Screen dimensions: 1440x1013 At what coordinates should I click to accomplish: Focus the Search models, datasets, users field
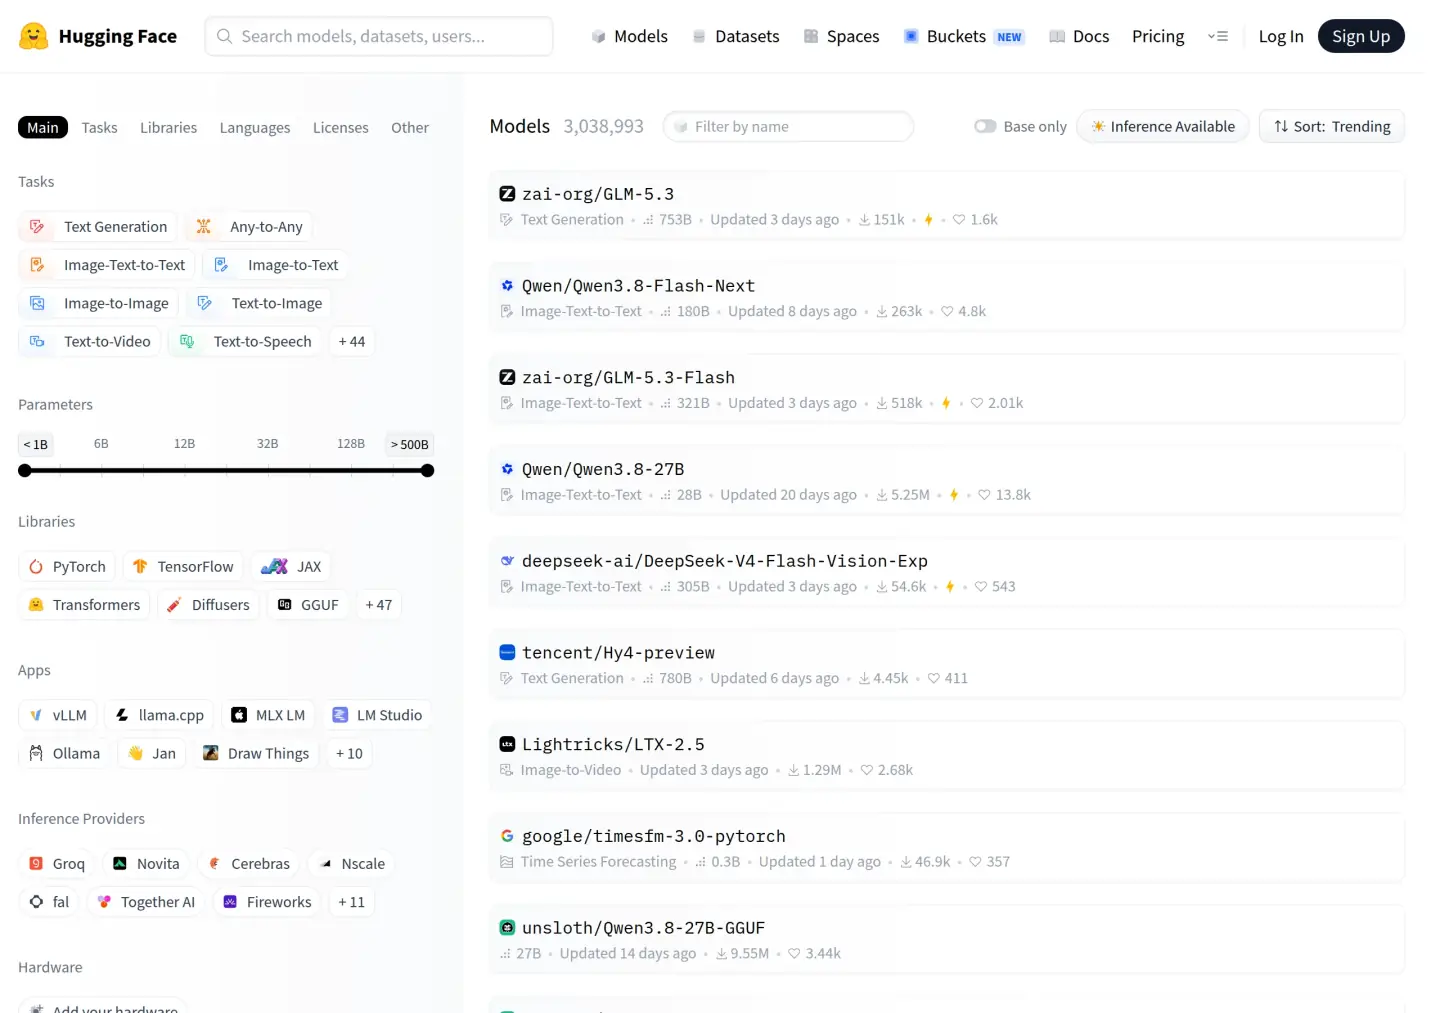[x=379, y=36]
